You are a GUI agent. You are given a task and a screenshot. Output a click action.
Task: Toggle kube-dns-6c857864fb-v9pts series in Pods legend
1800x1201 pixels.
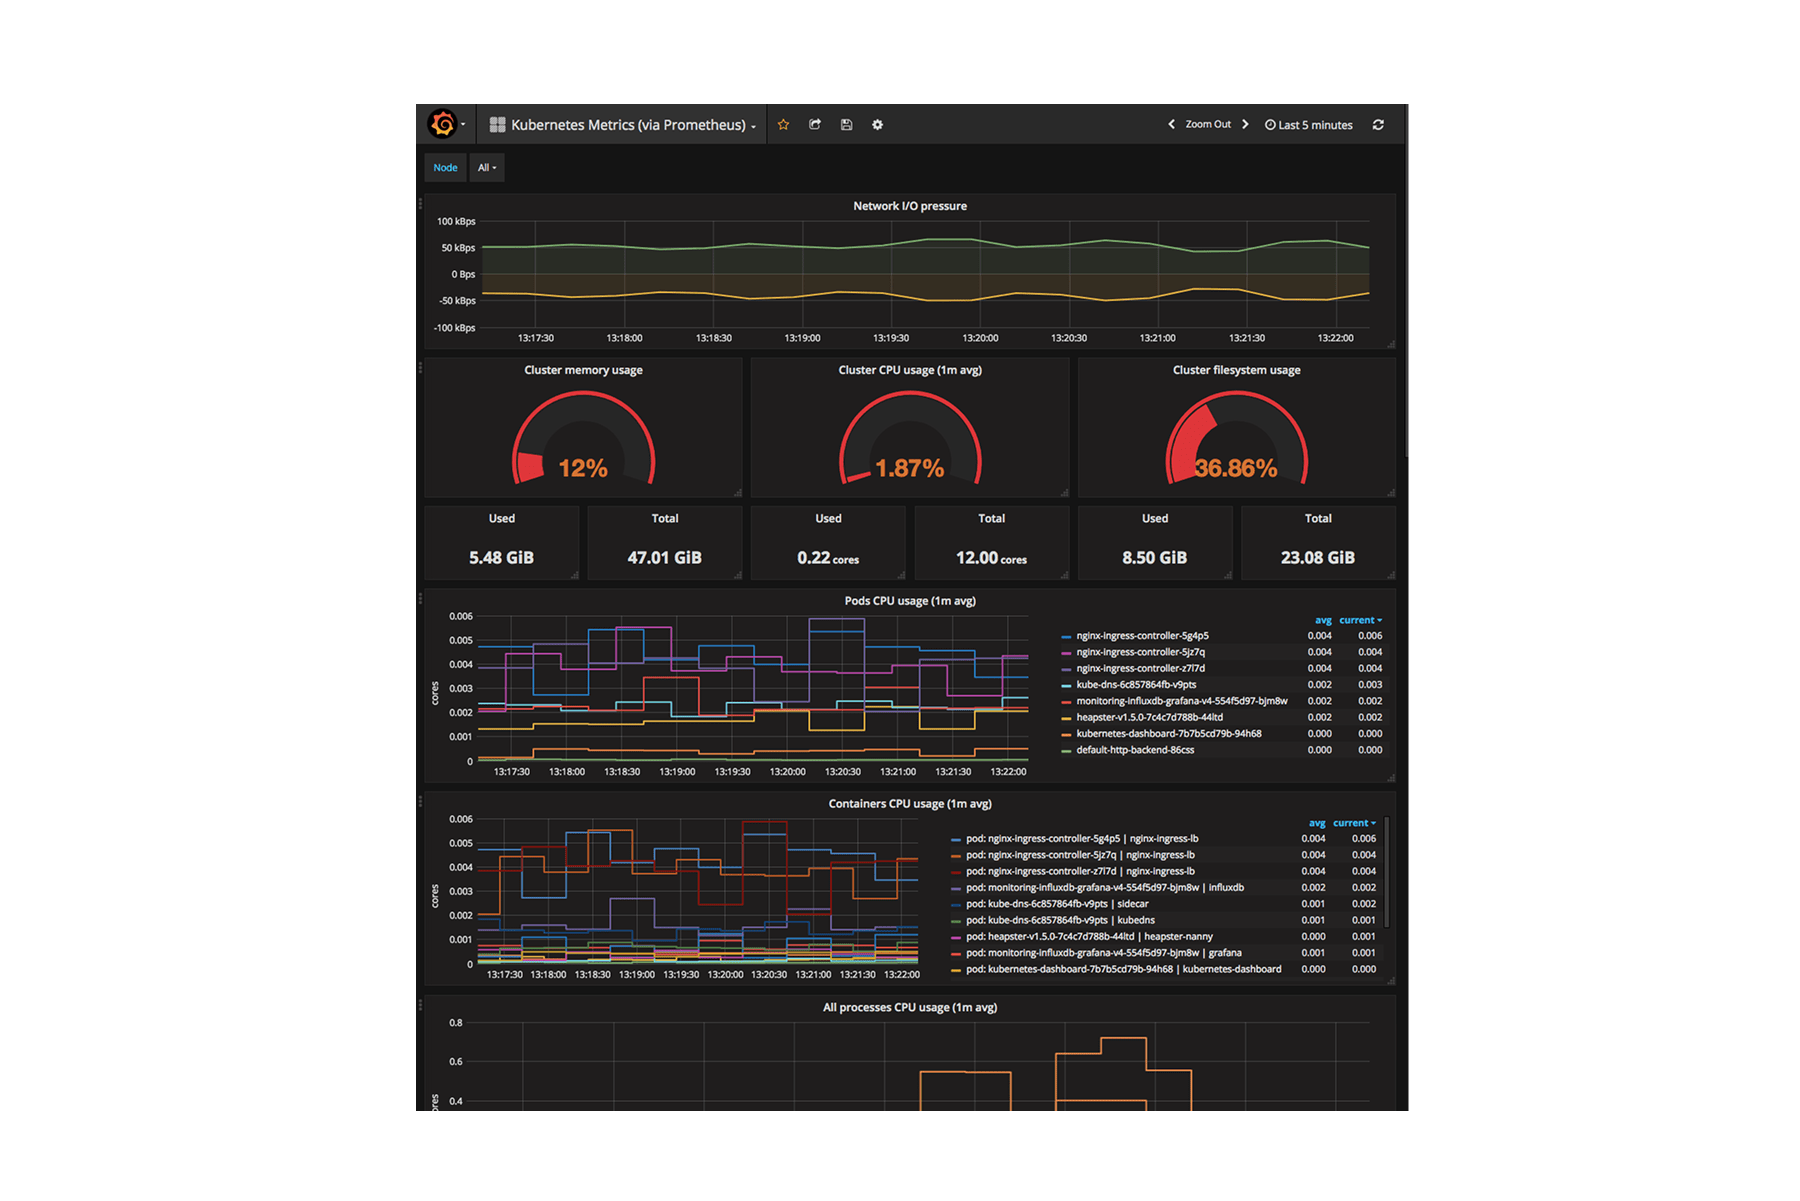click(x=1136, y=685)
